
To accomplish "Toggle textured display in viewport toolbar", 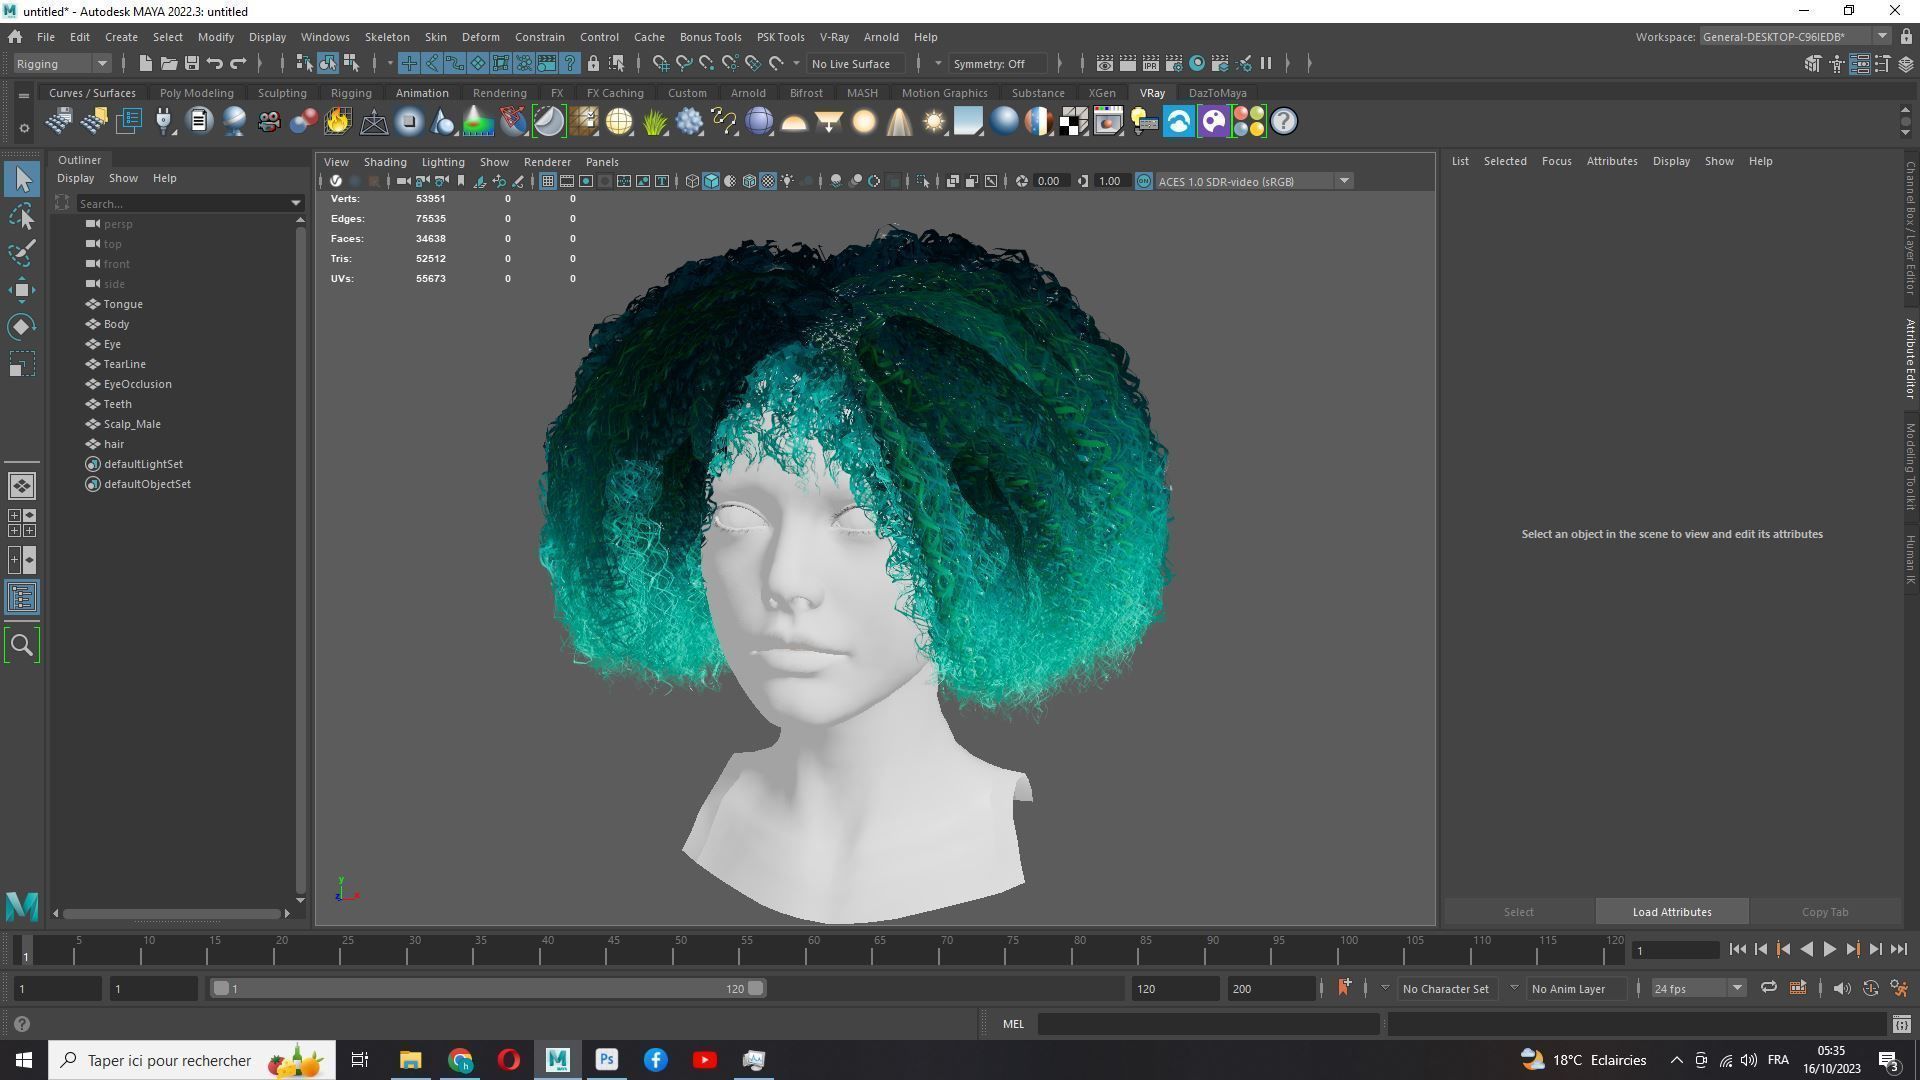I will (x=768, y=181).
